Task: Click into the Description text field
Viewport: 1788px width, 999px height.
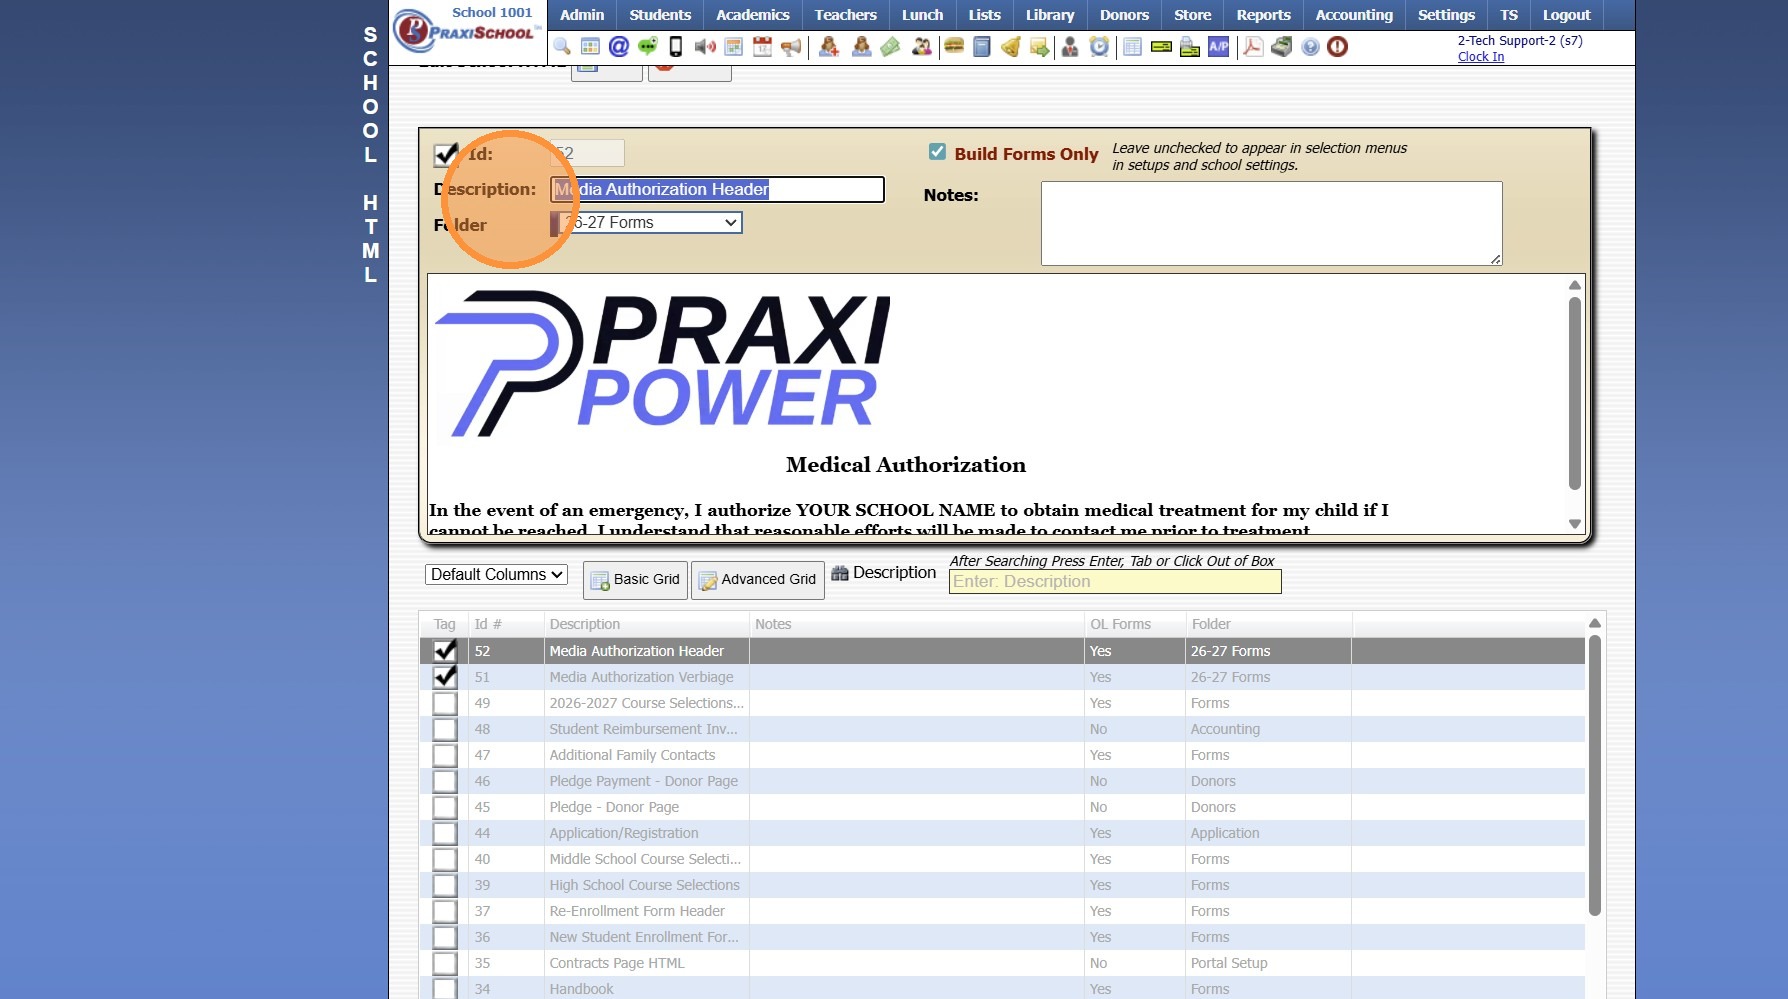Action: (x=717, y=189)
